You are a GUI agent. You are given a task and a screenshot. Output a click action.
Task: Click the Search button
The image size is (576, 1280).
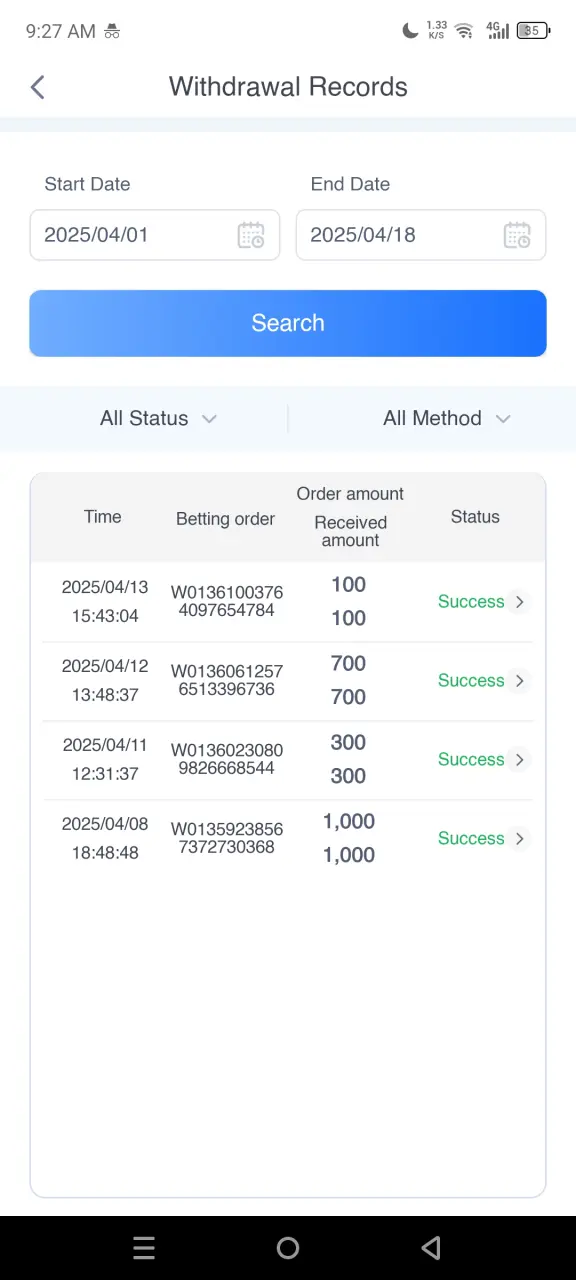point(288,323)
